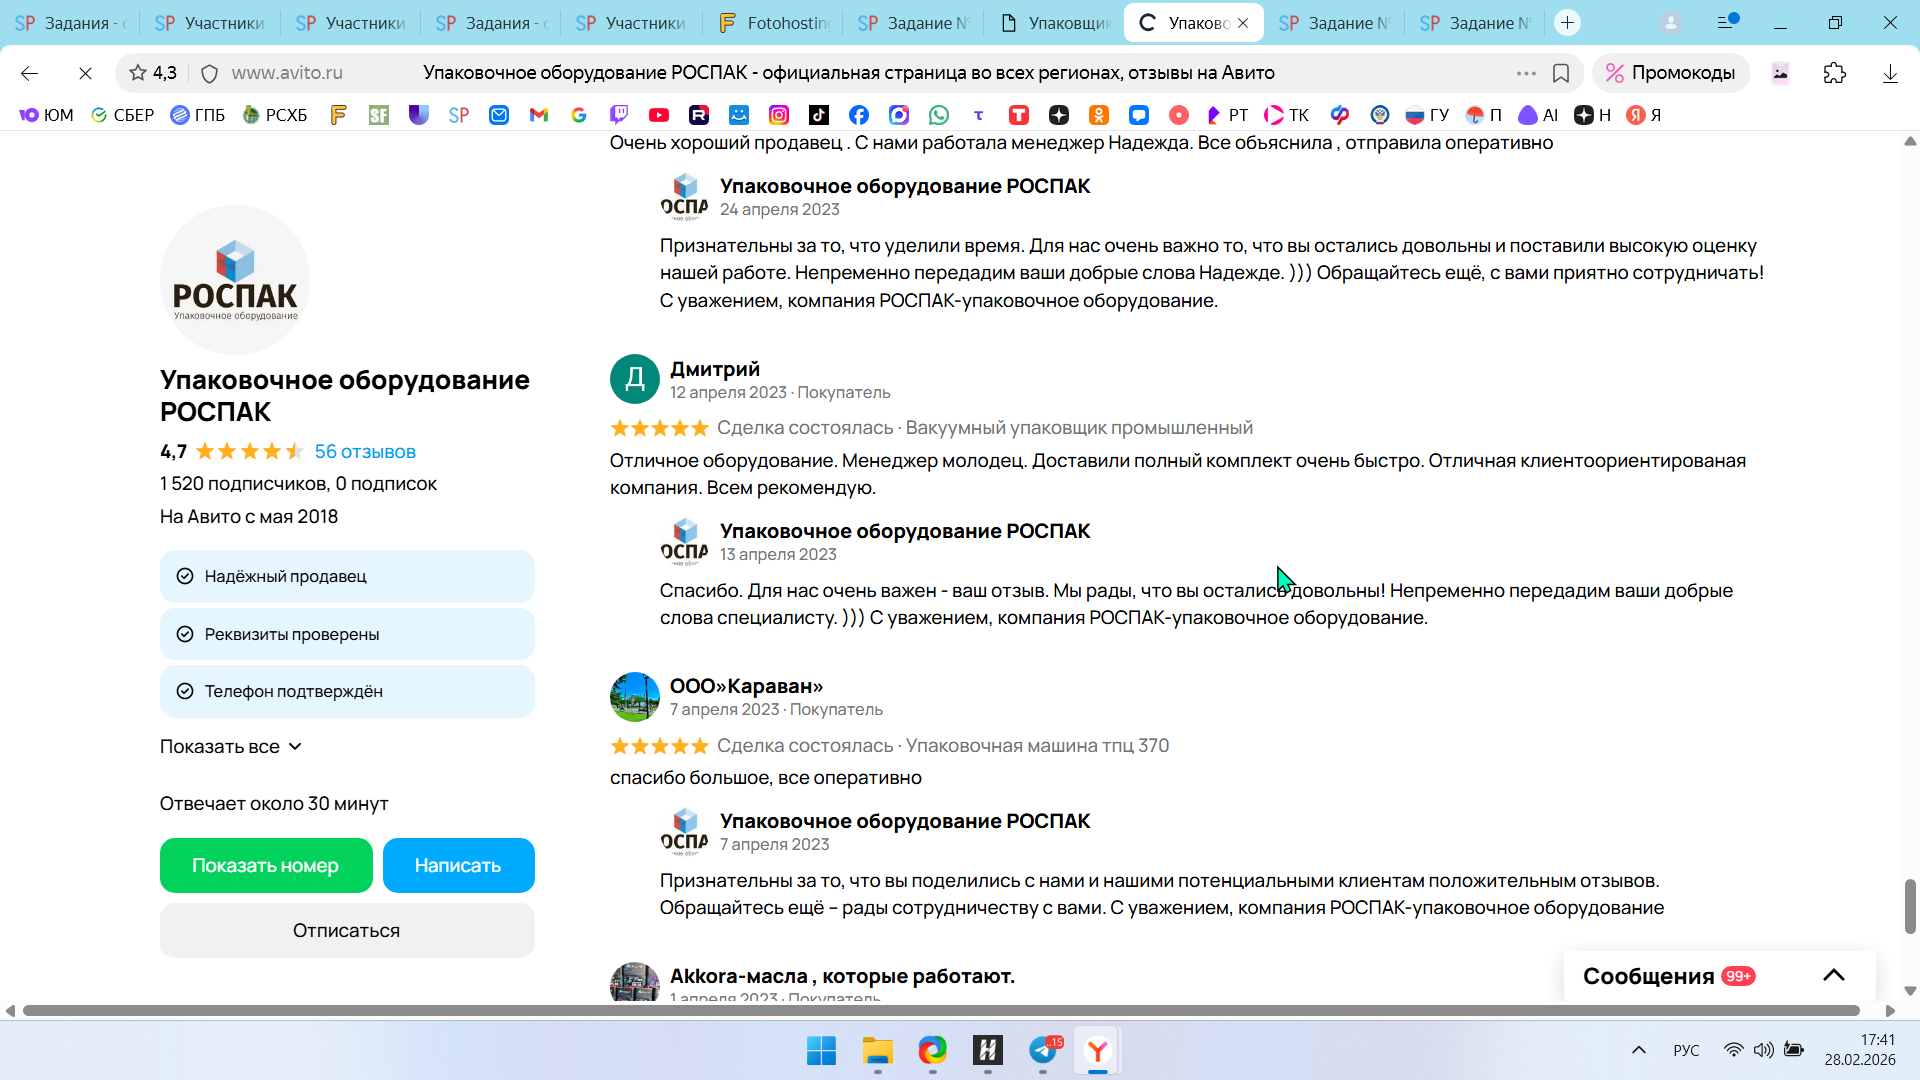This screenshot has width=1920, height=1080.
Task: Stop page loading with X icon
Action: [85, 73]
